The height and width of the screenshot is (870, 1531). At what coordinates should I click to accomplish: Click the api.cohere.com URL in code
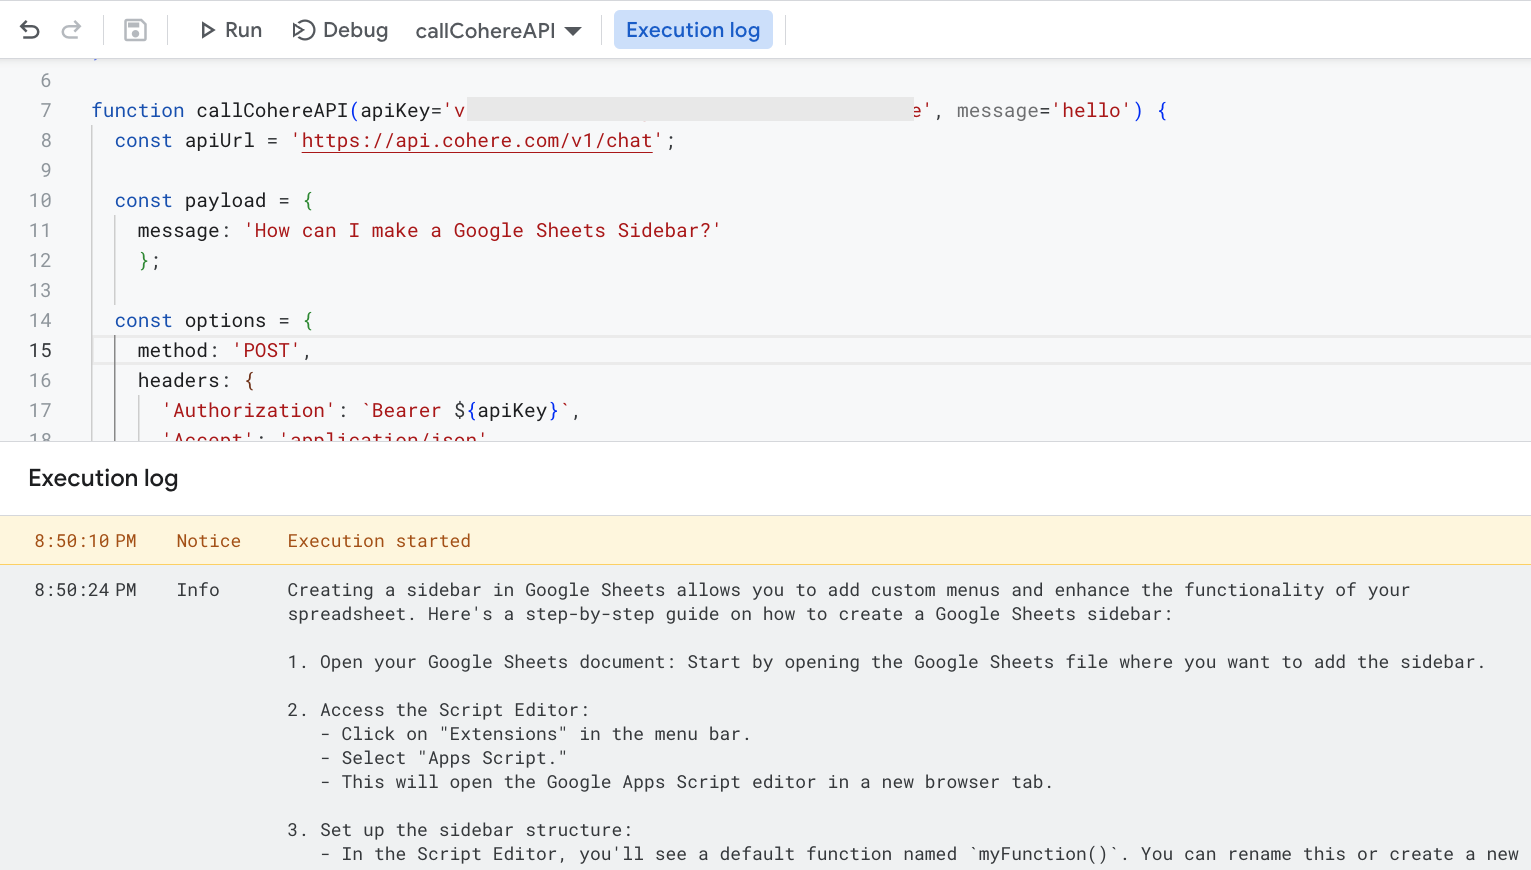[476, 141]
